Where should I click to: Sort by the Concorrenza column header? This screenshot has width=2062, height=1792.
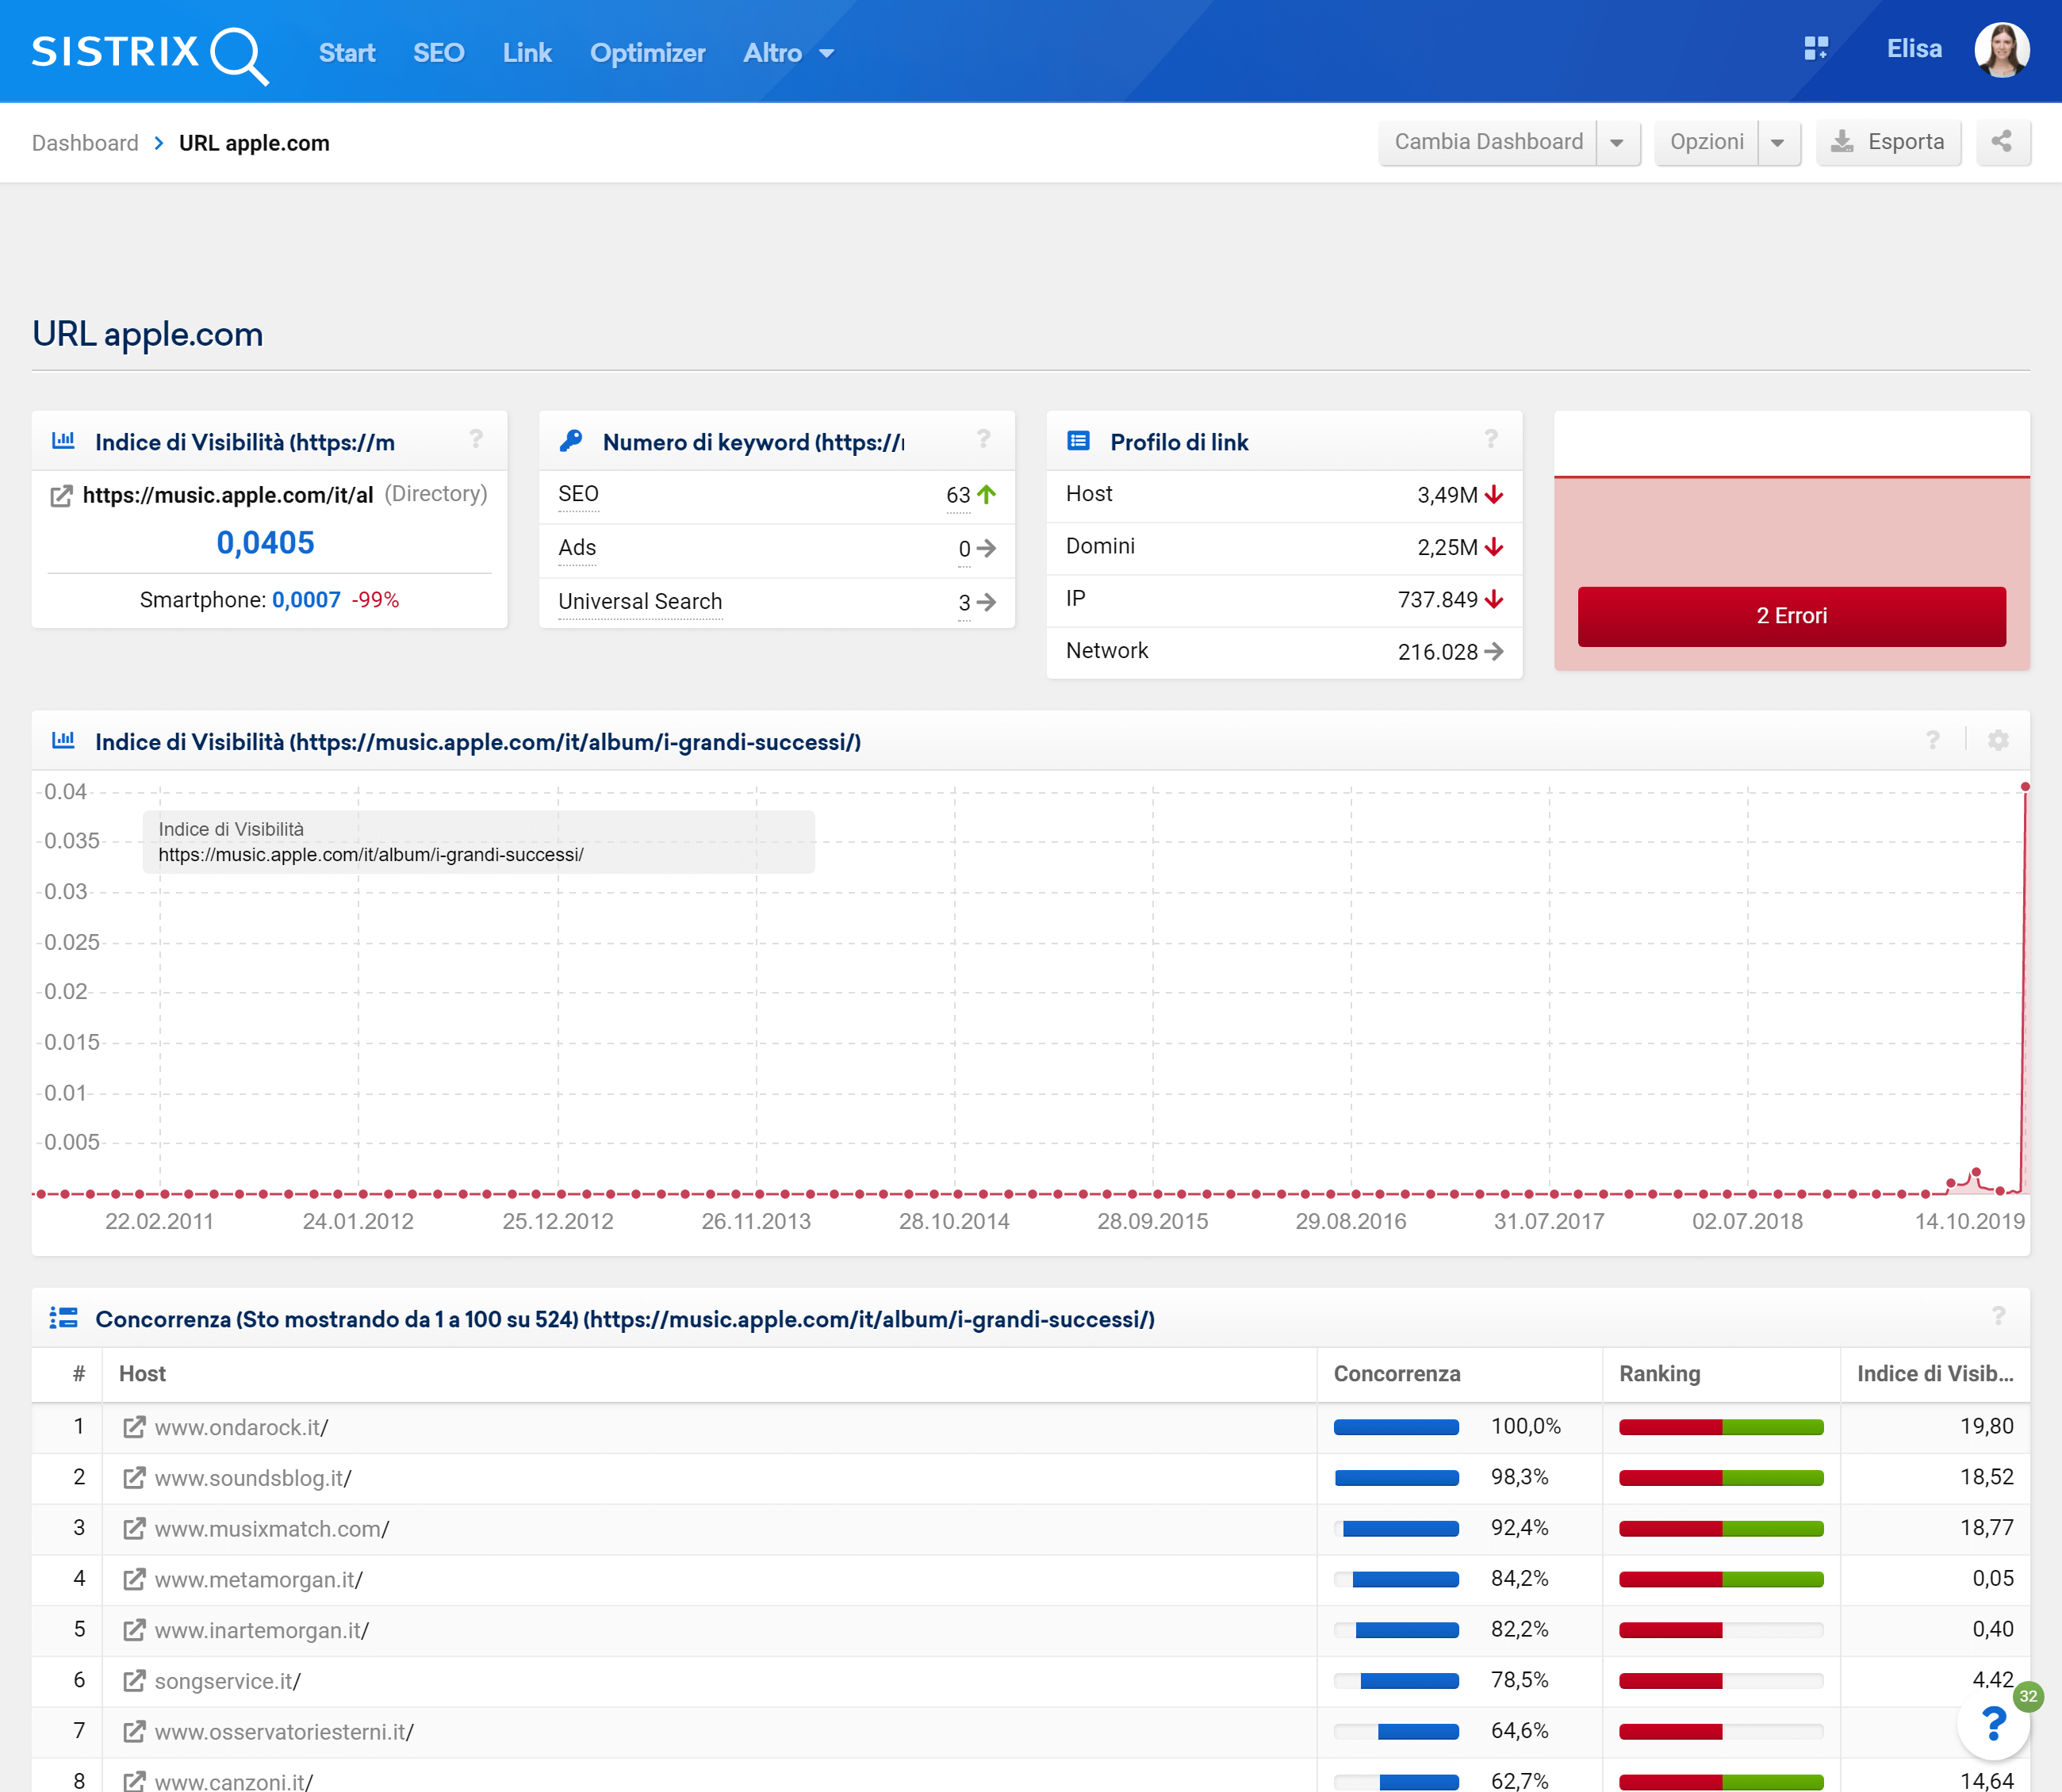click(x=1397, y=1374)
